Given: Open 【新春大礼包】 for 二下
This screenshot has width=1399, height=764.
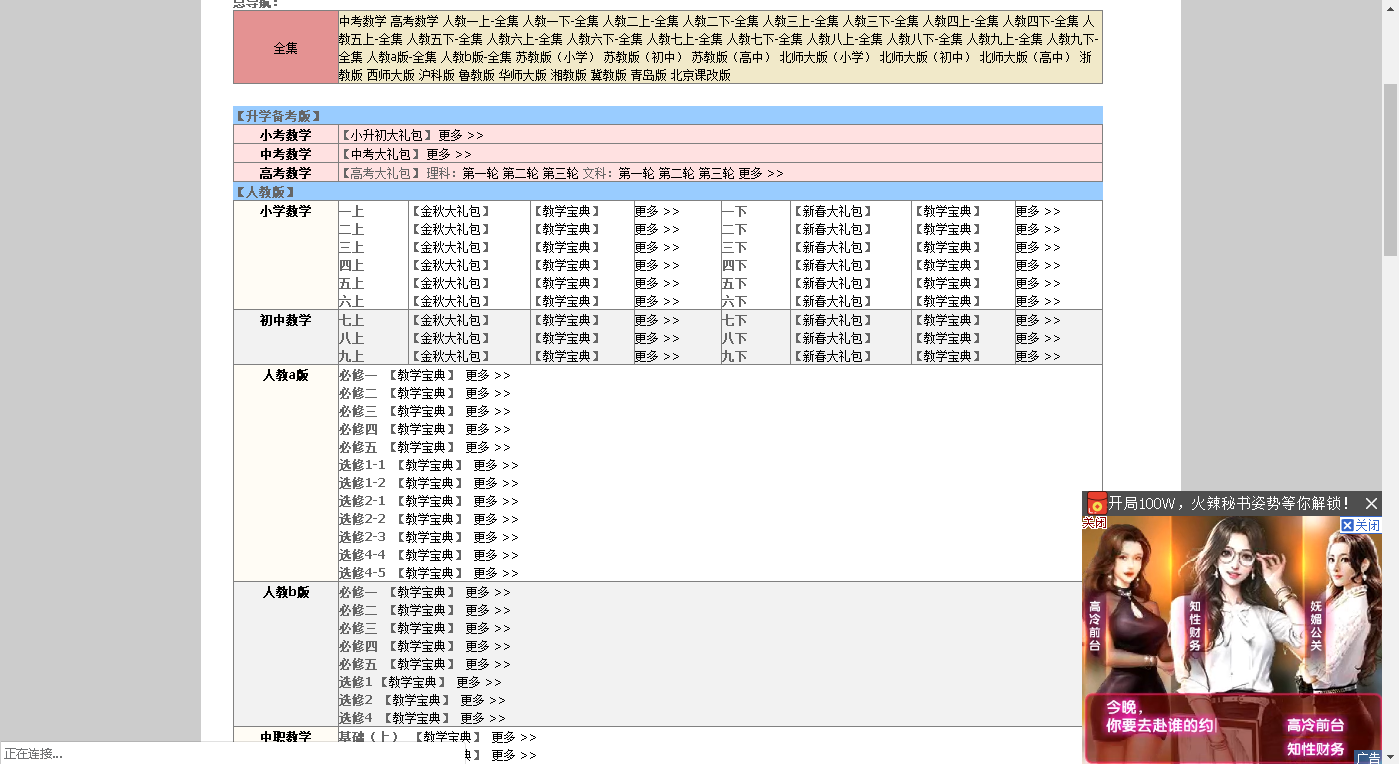Looking at the screenshot, I should point(833,229).
